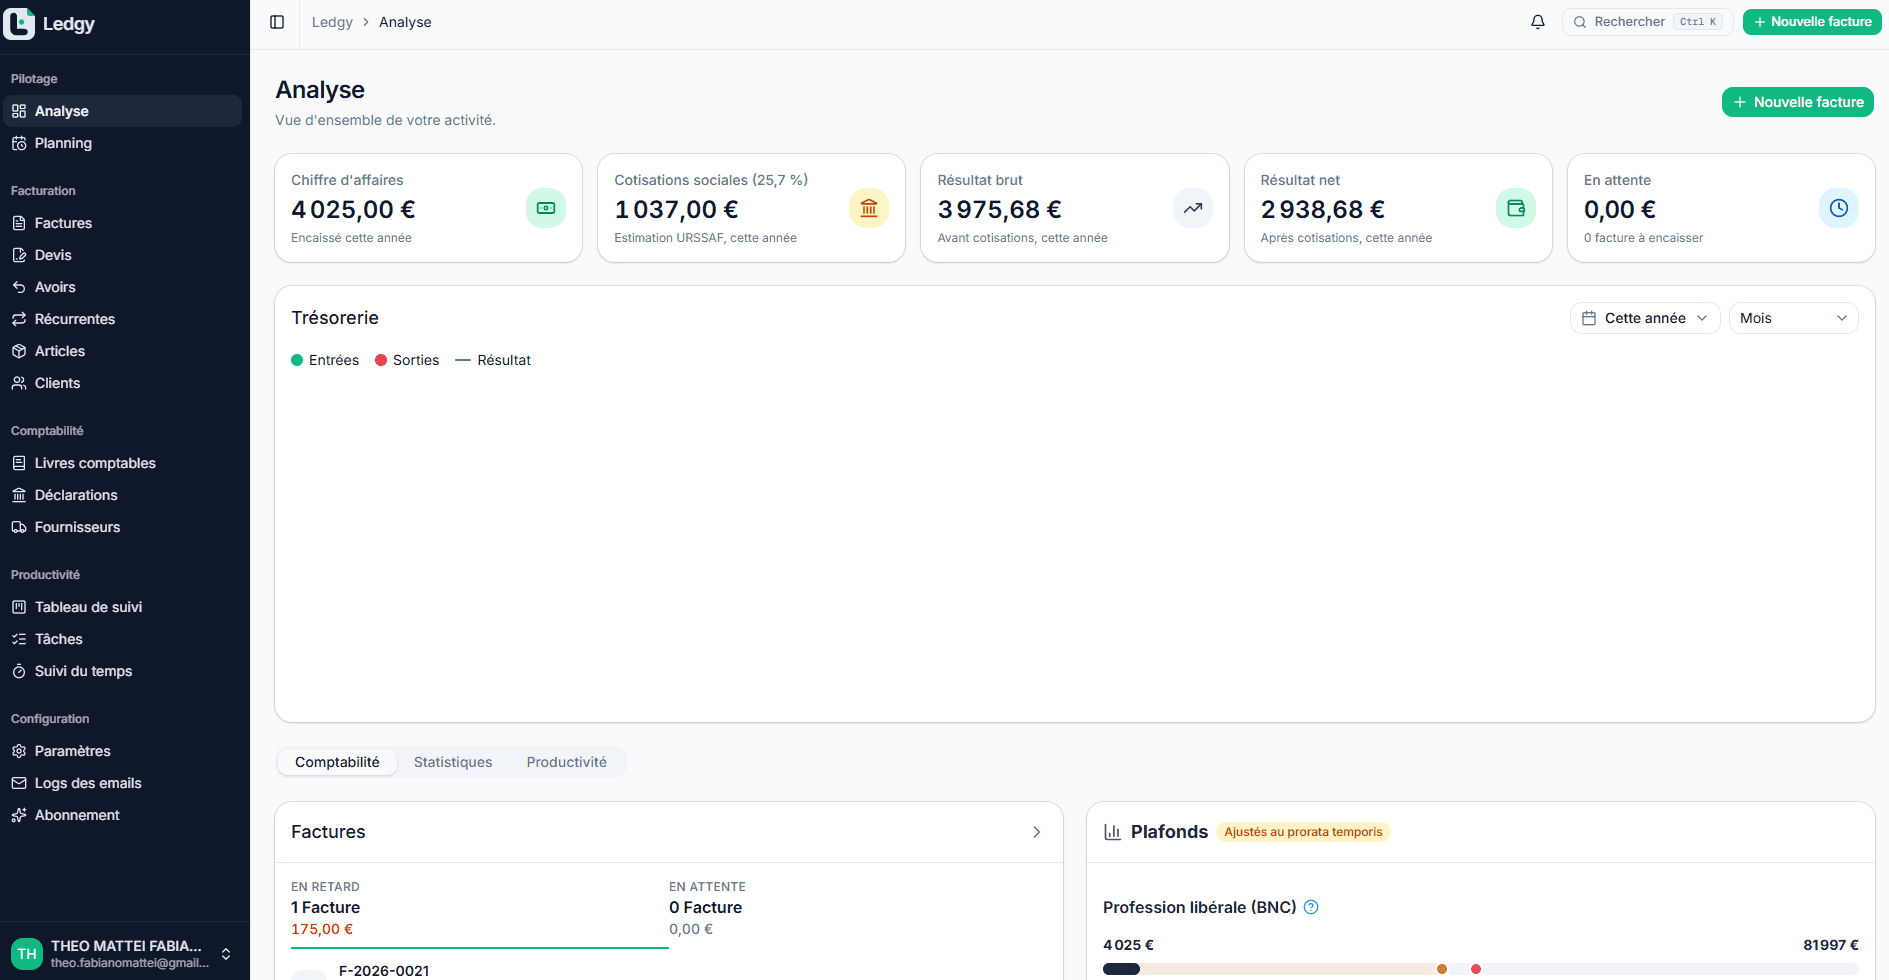This screenshot has width=1889, height=980.
Task: Open the notifications bell
Action: pos(1538,22)
